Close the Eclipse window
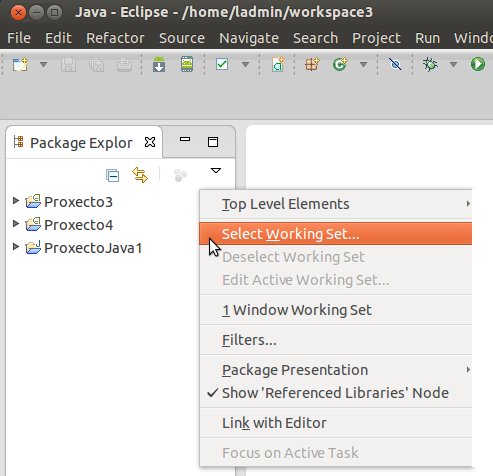 click(x=18, y=13)
